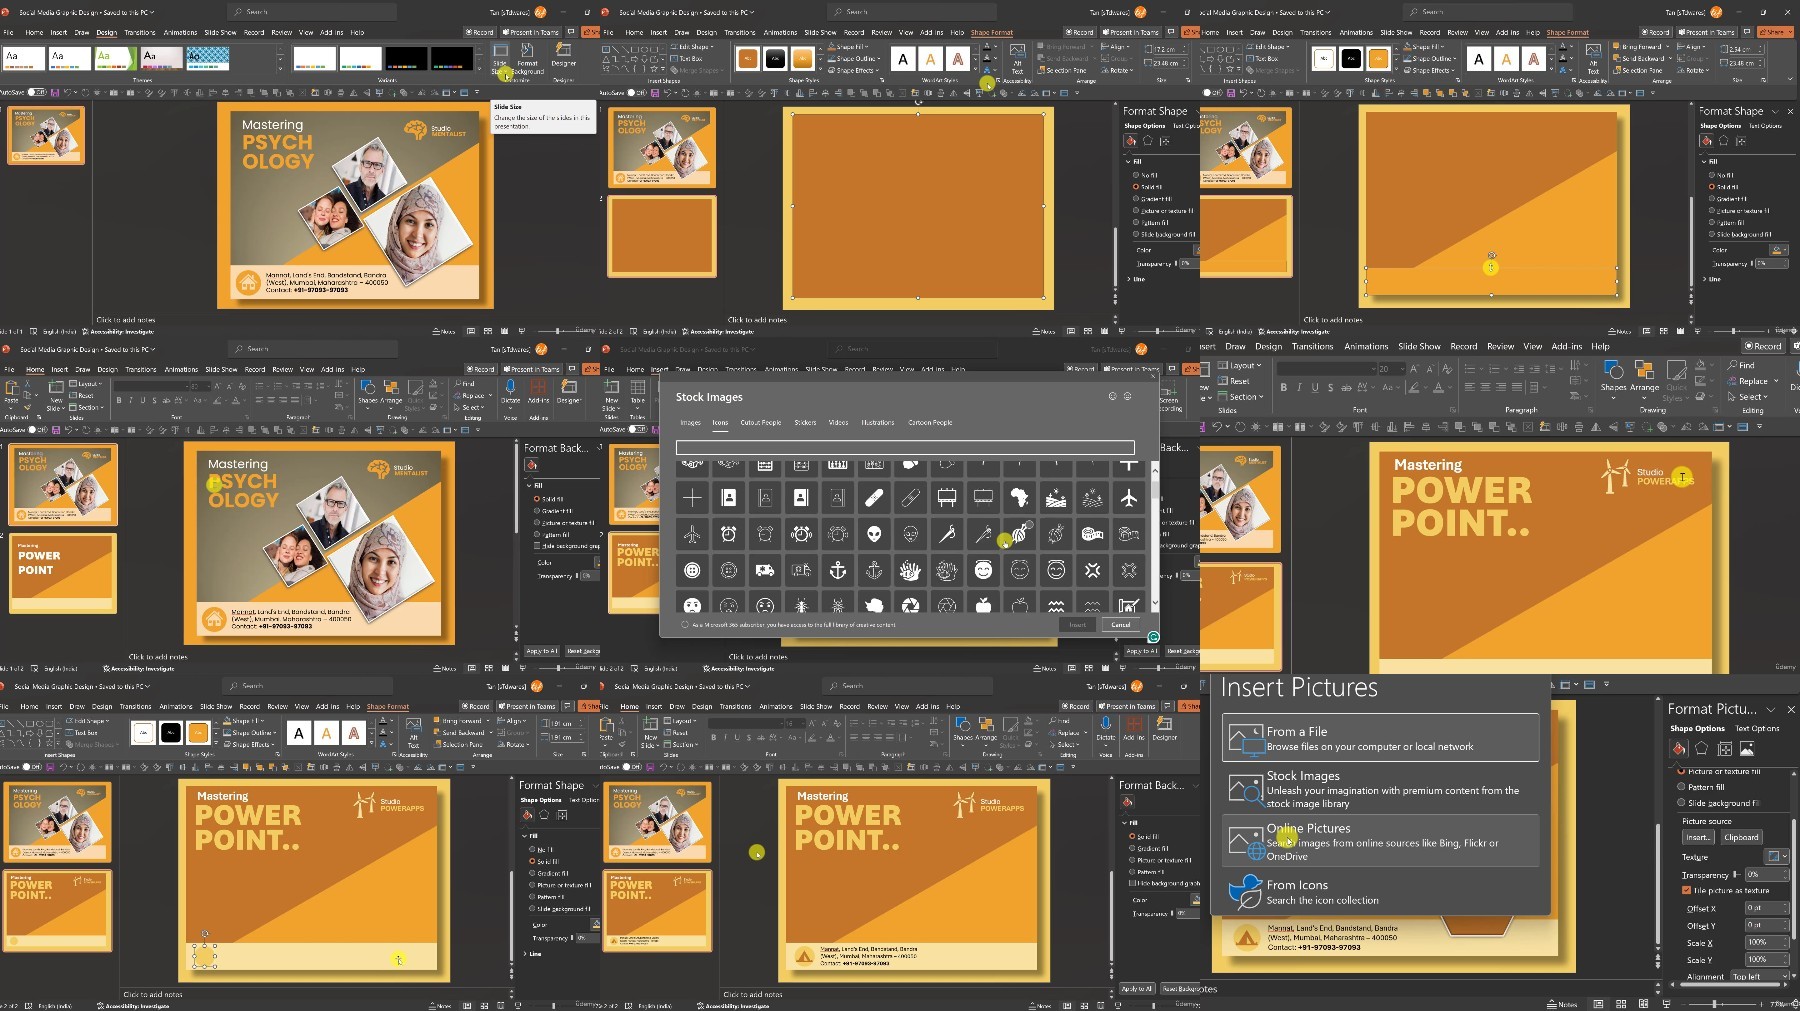1800x1011 pixels.
Task: Open the Stickers tab in Stock Images
Action: pos(805,423)
